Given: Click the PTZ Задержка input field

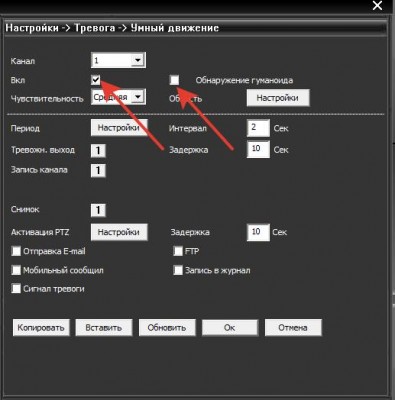Looking at the screenshot, I should point(258,232).
